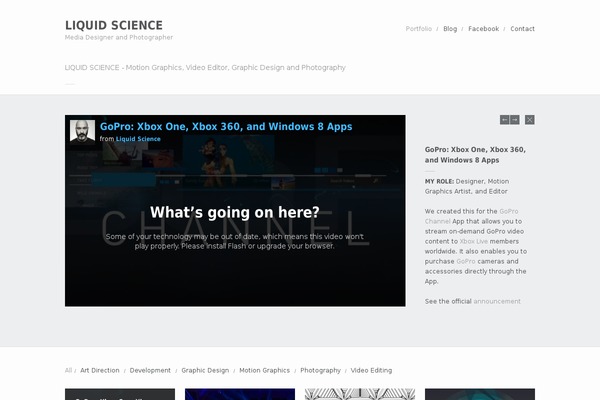Select the All filter
Image resolution: width=600 pixels, height=400 pixels.
[x=68, y=370]
